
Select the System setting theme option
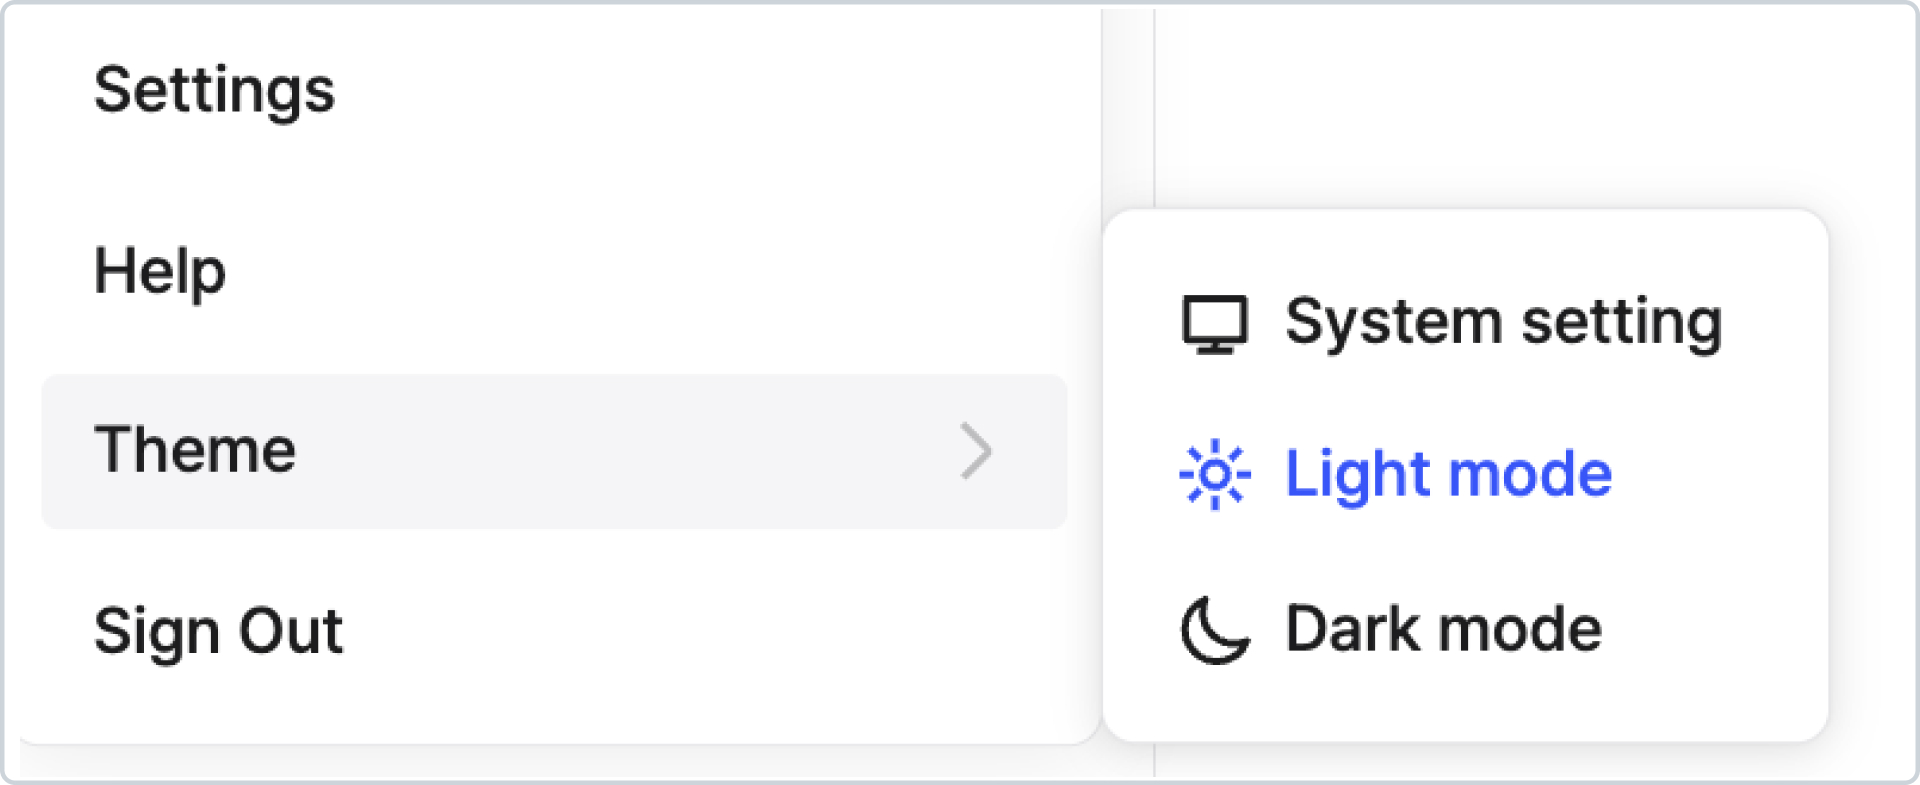pos(1465,324)
